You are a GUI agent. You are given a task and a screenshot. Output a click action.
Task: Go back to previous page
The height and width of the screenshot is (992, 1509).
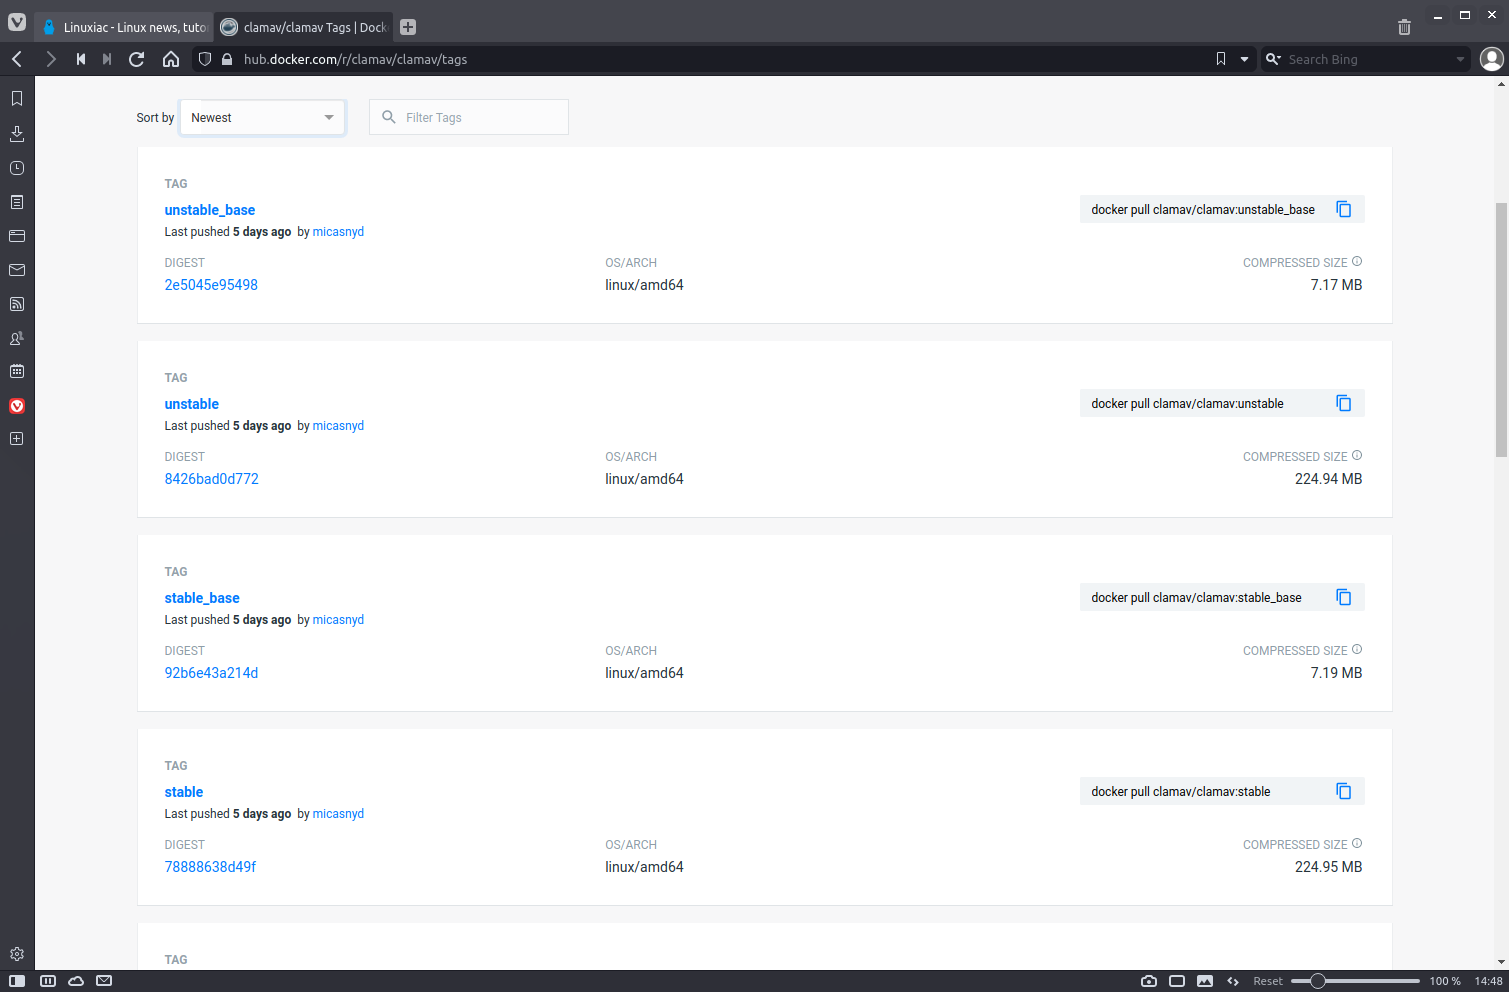[x=17, y=59]
